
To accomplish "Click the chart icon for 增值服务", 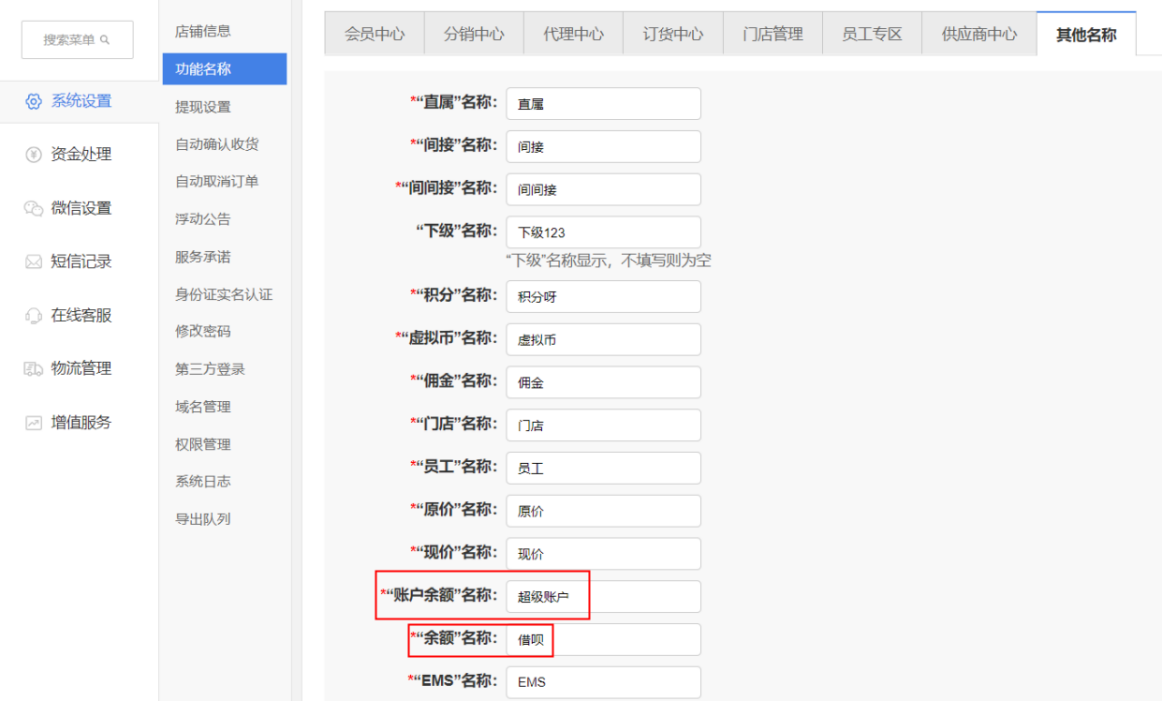I will pyautogui.click(x=33, y=423).
